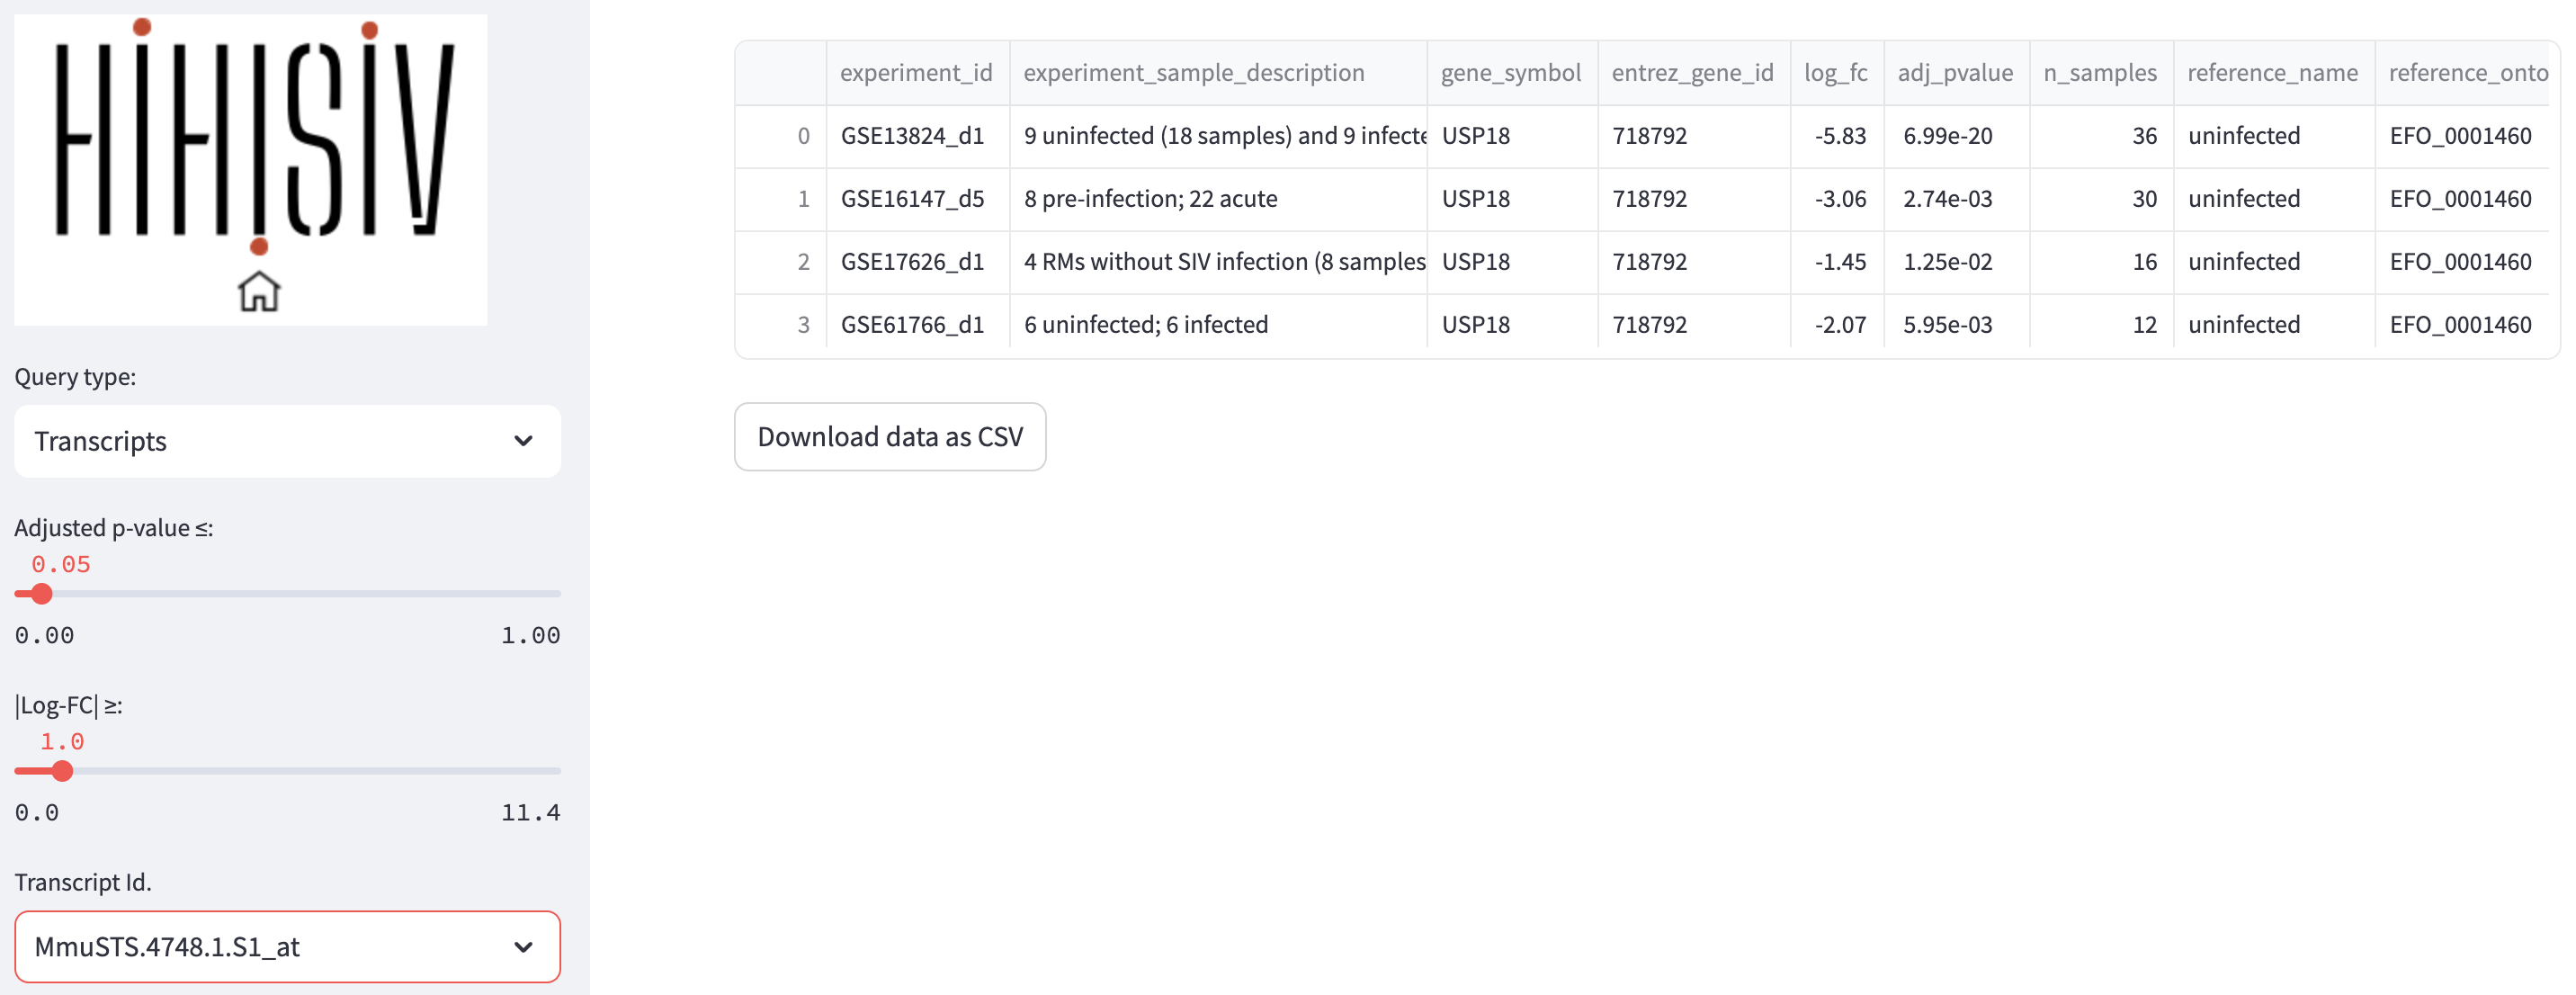Click the '8 pre-infection; 22 acute' cell
Image resolution: width=2576 pixels, height=995 pixels.
coord(1218,199)
